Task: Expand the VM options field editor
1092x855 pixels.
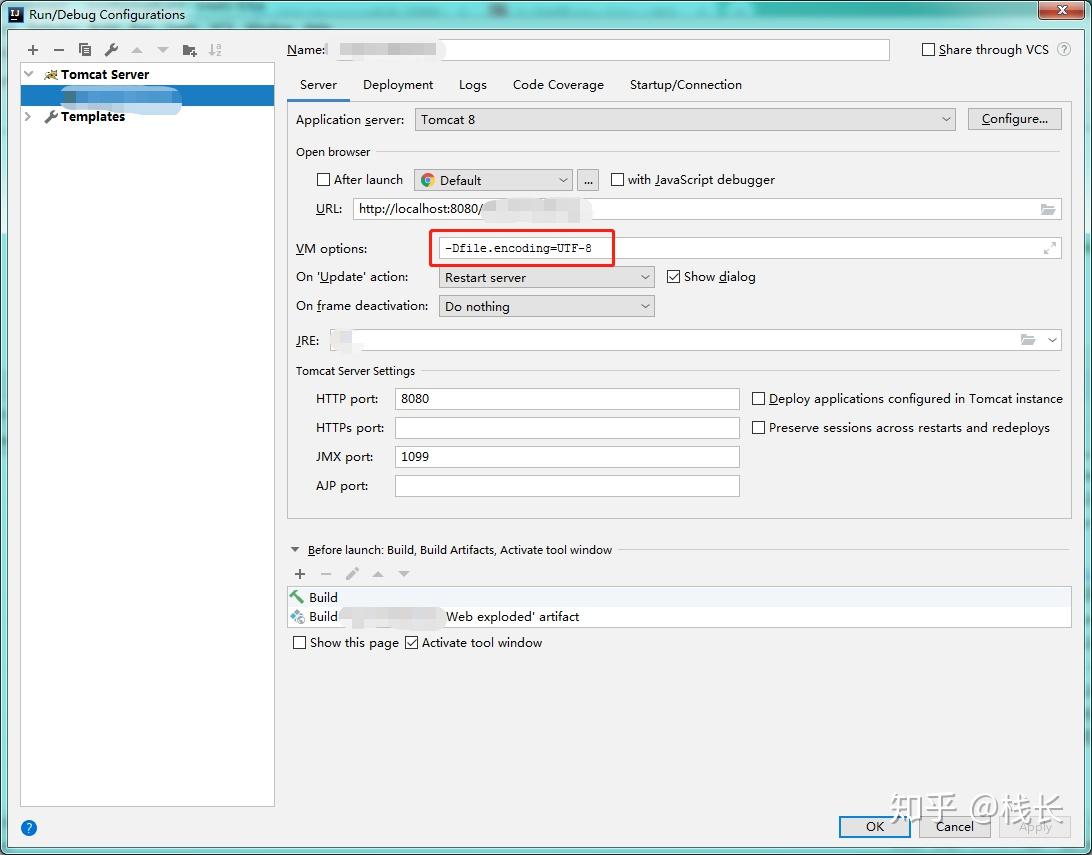Action: point(1050,248)
